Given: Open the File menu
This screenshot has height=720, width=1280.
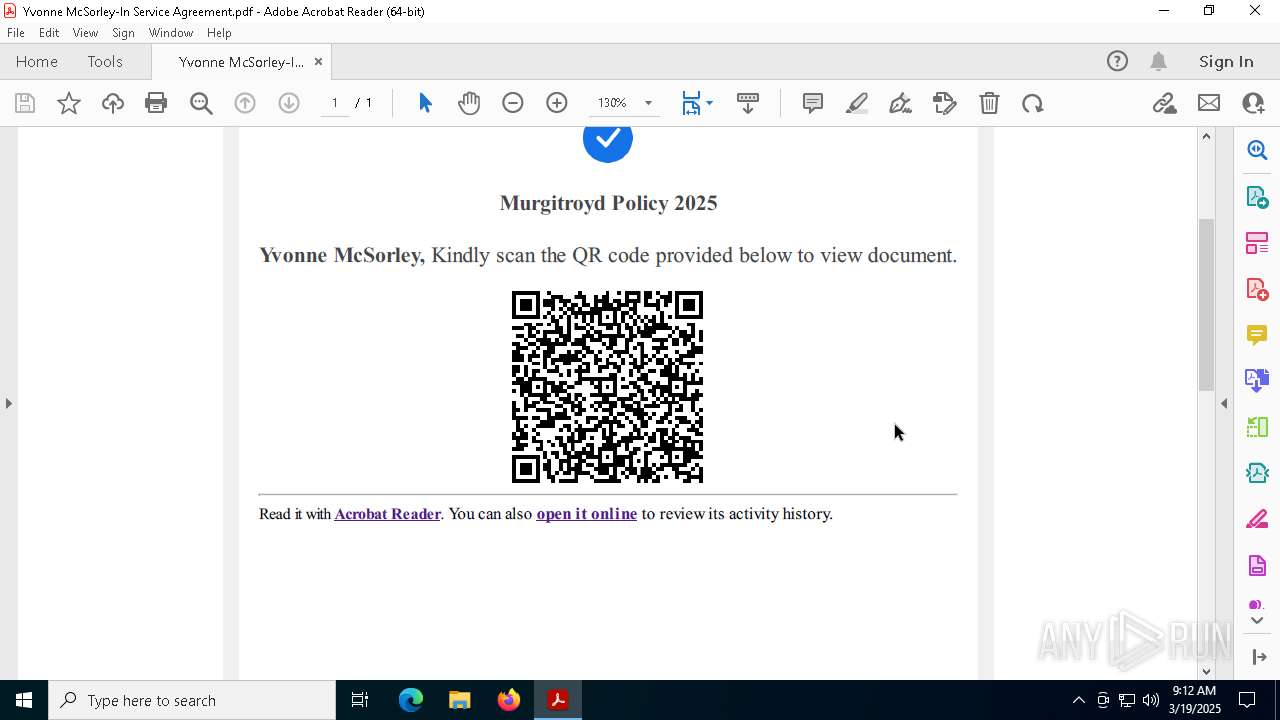Looking at the screenshot, I should [x=16, y=33].
